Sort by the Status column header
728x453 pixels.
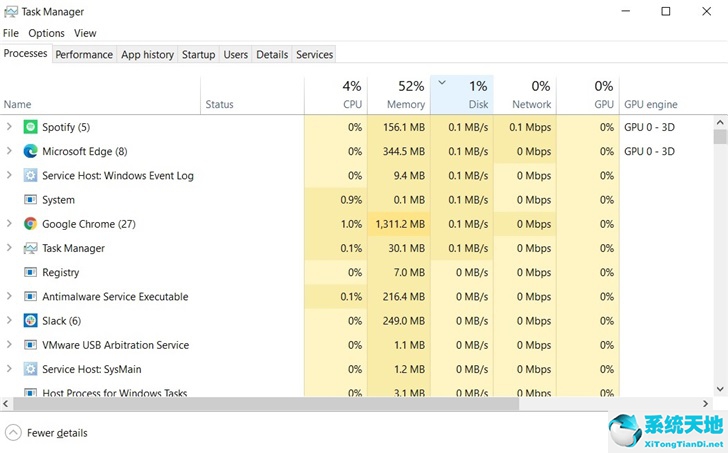pyautogui.click(x=253, y=95)
